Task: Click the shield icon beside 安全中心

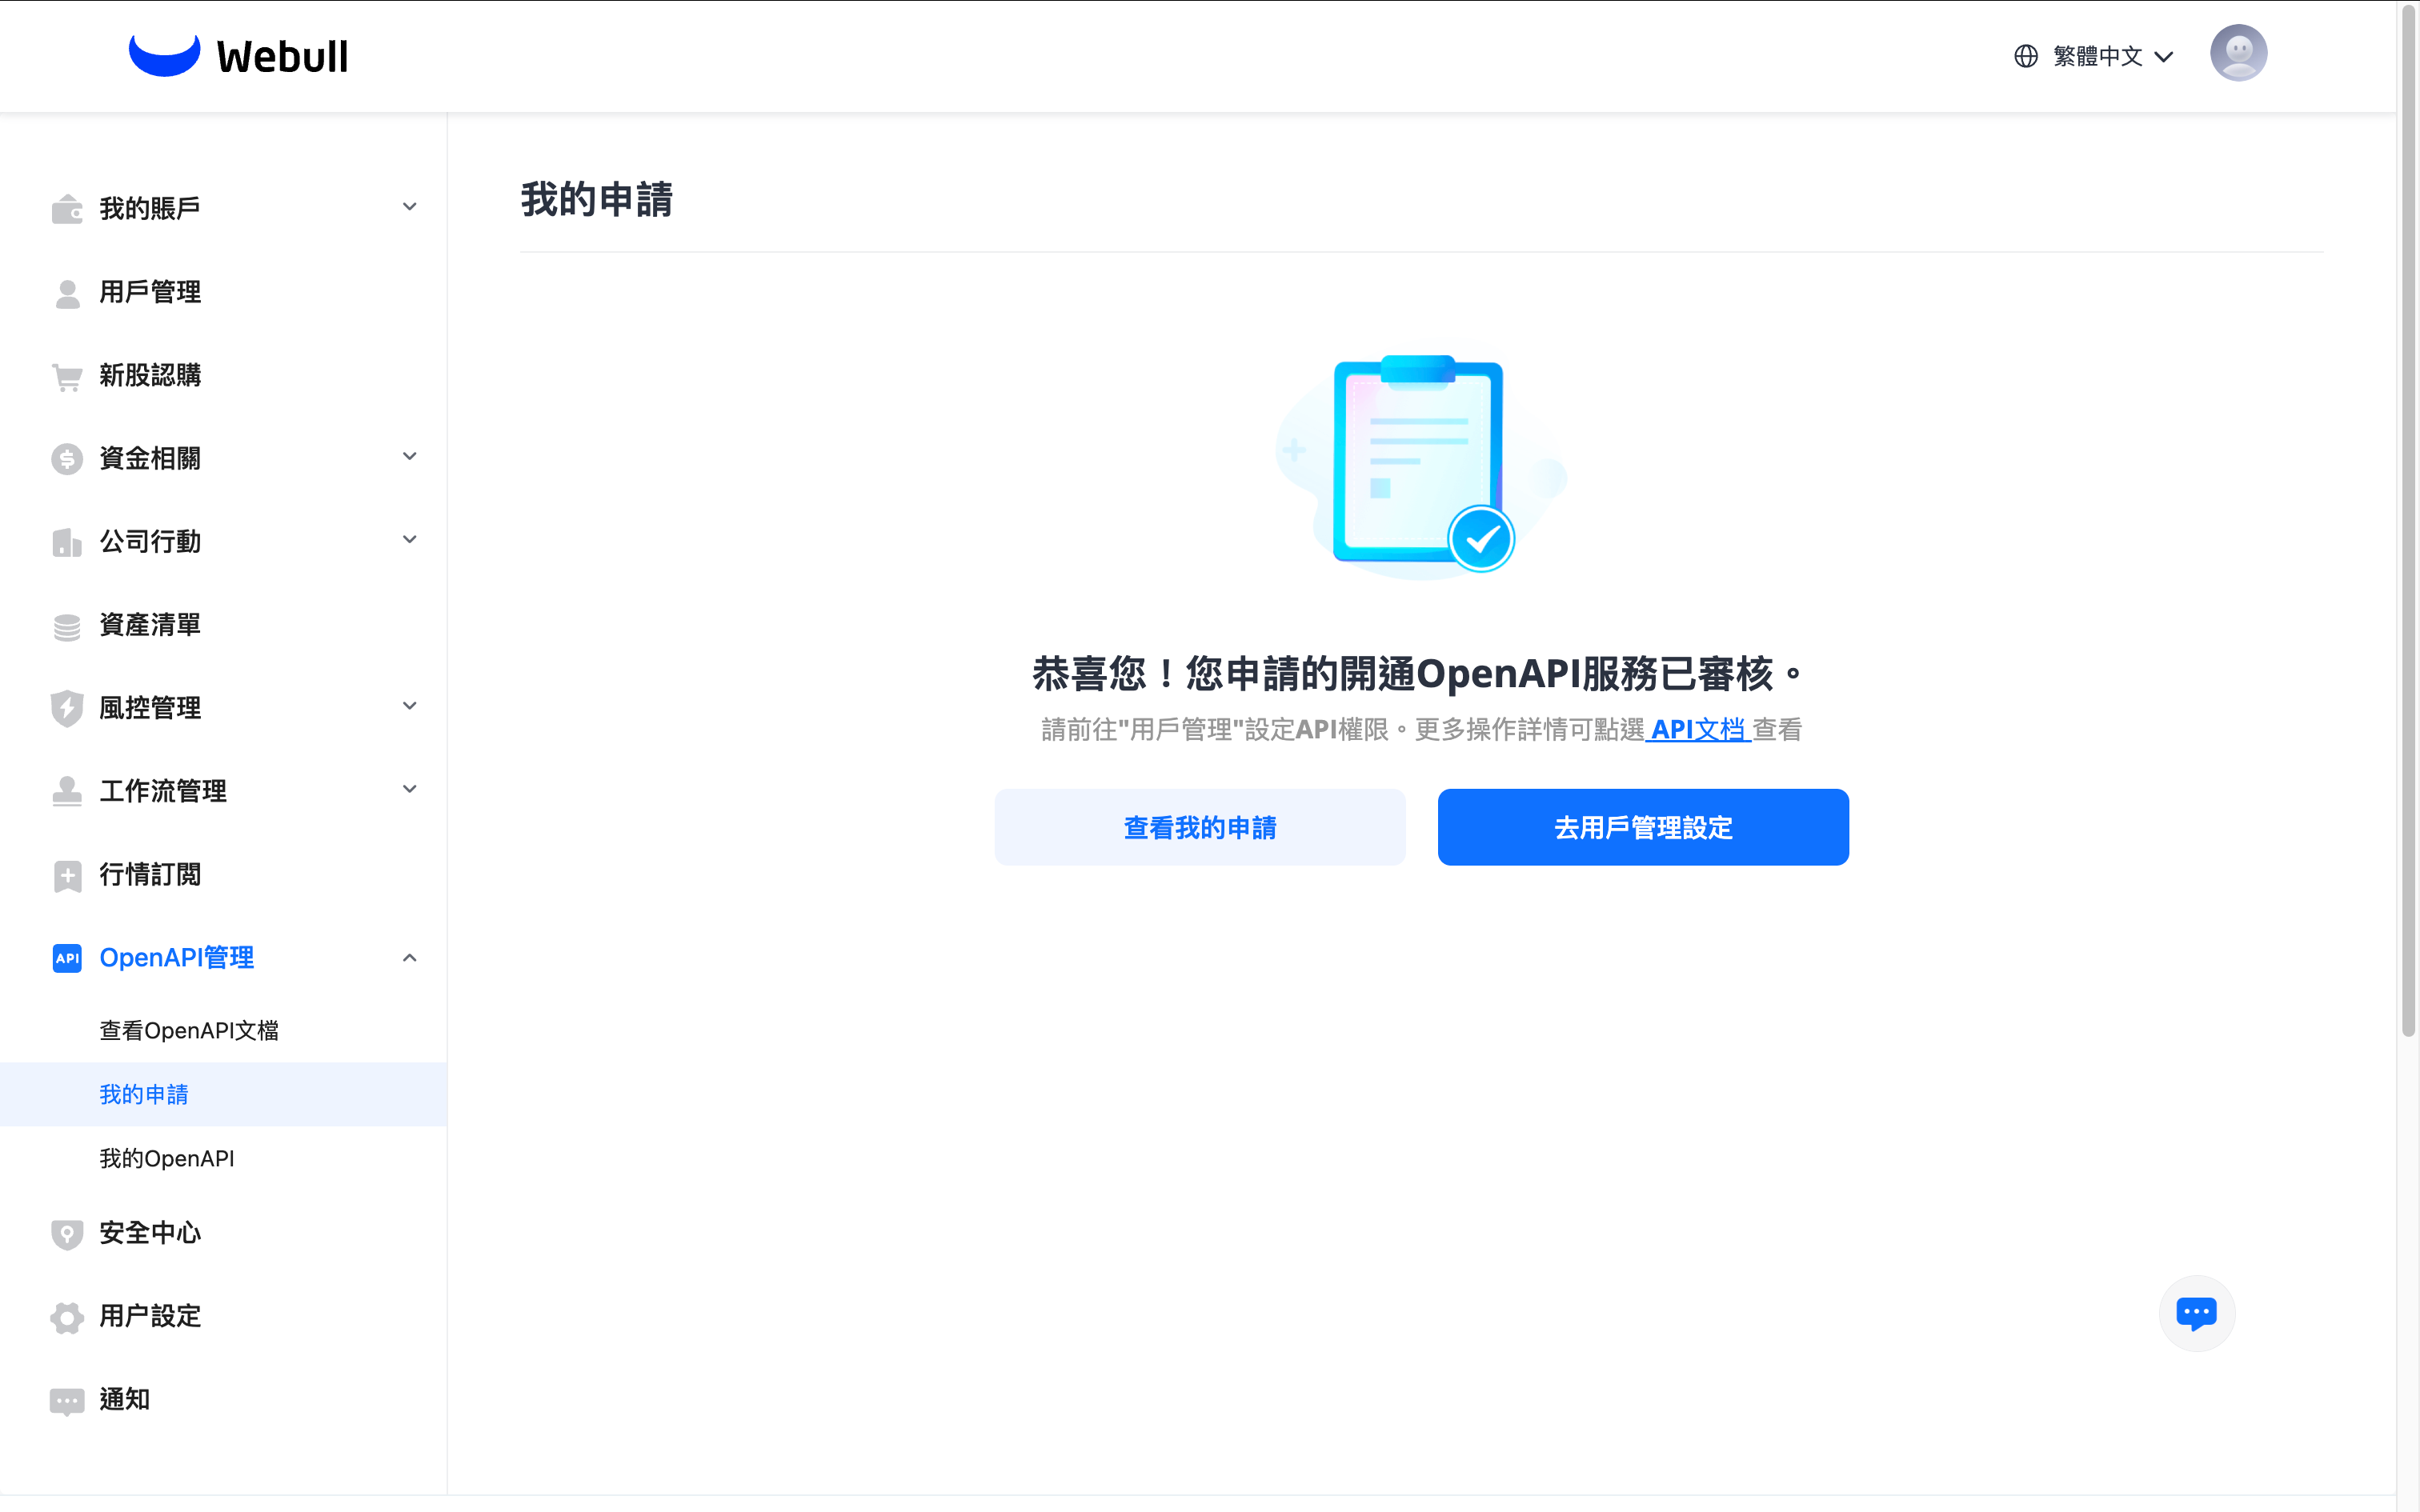Action: pos(66,1234)
